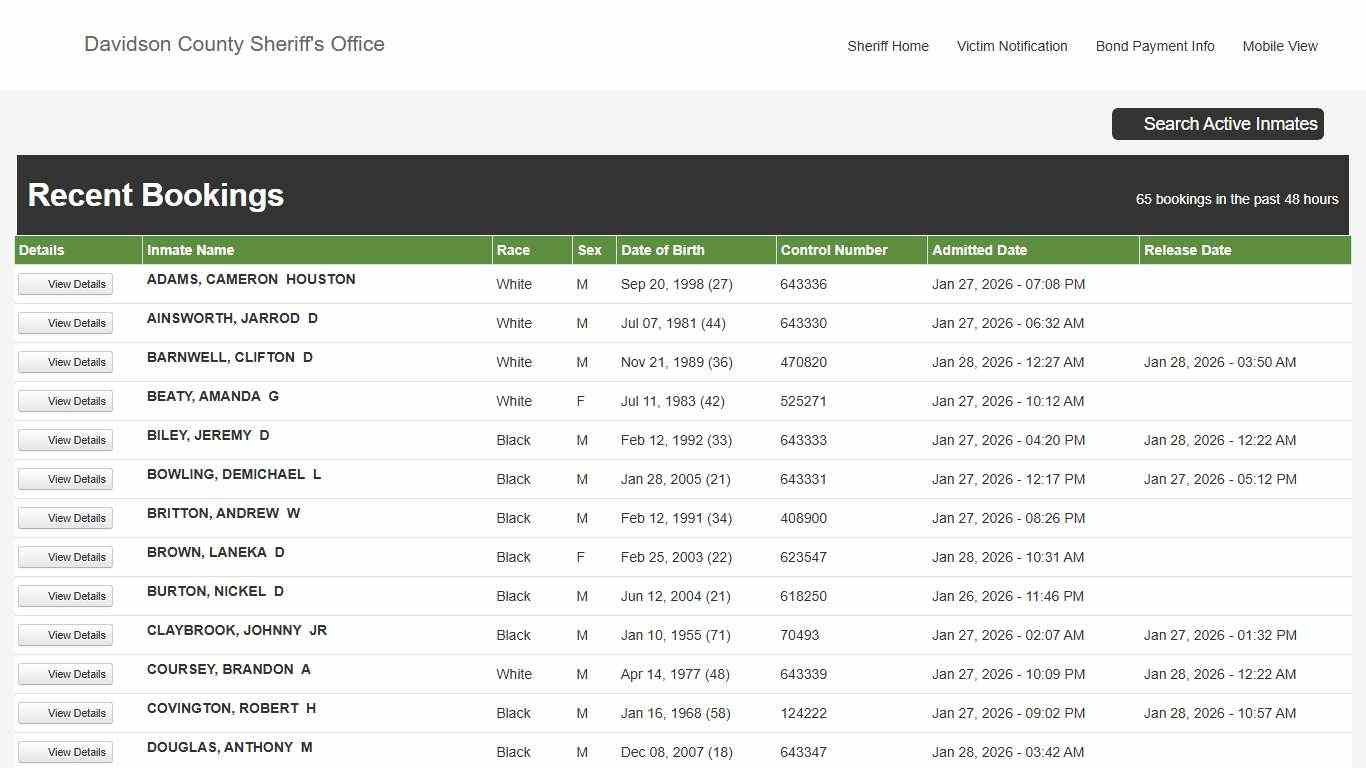Screen dimensions: 1366x768
Task: View details for BRITTON, ANDREW W
Action: click(65, 518)
